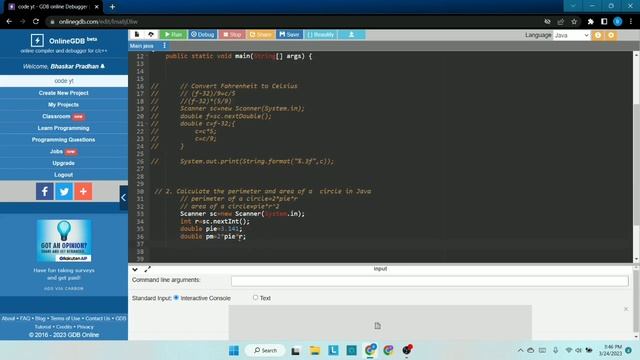Collapse the input panel with the down chevron
The height and width of the screenshot is (360, 640).
135,269
